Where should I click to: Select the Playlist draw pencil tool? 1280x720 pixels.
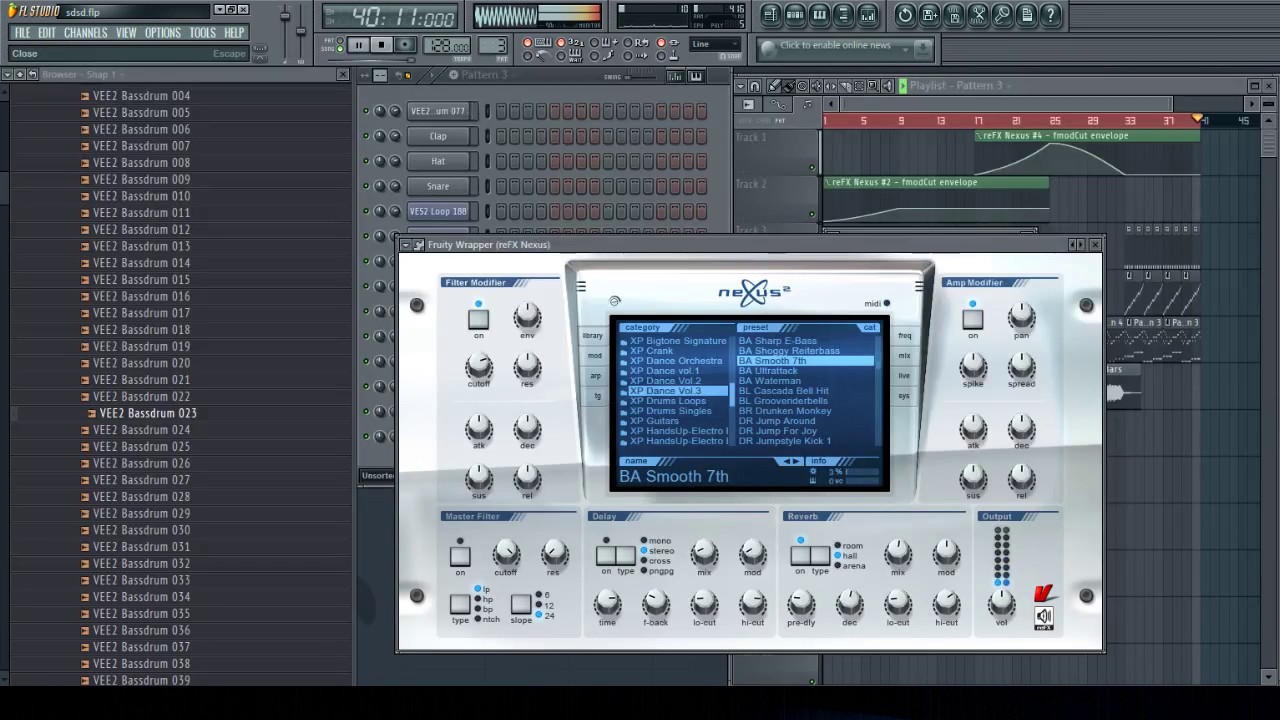[774, 86]
